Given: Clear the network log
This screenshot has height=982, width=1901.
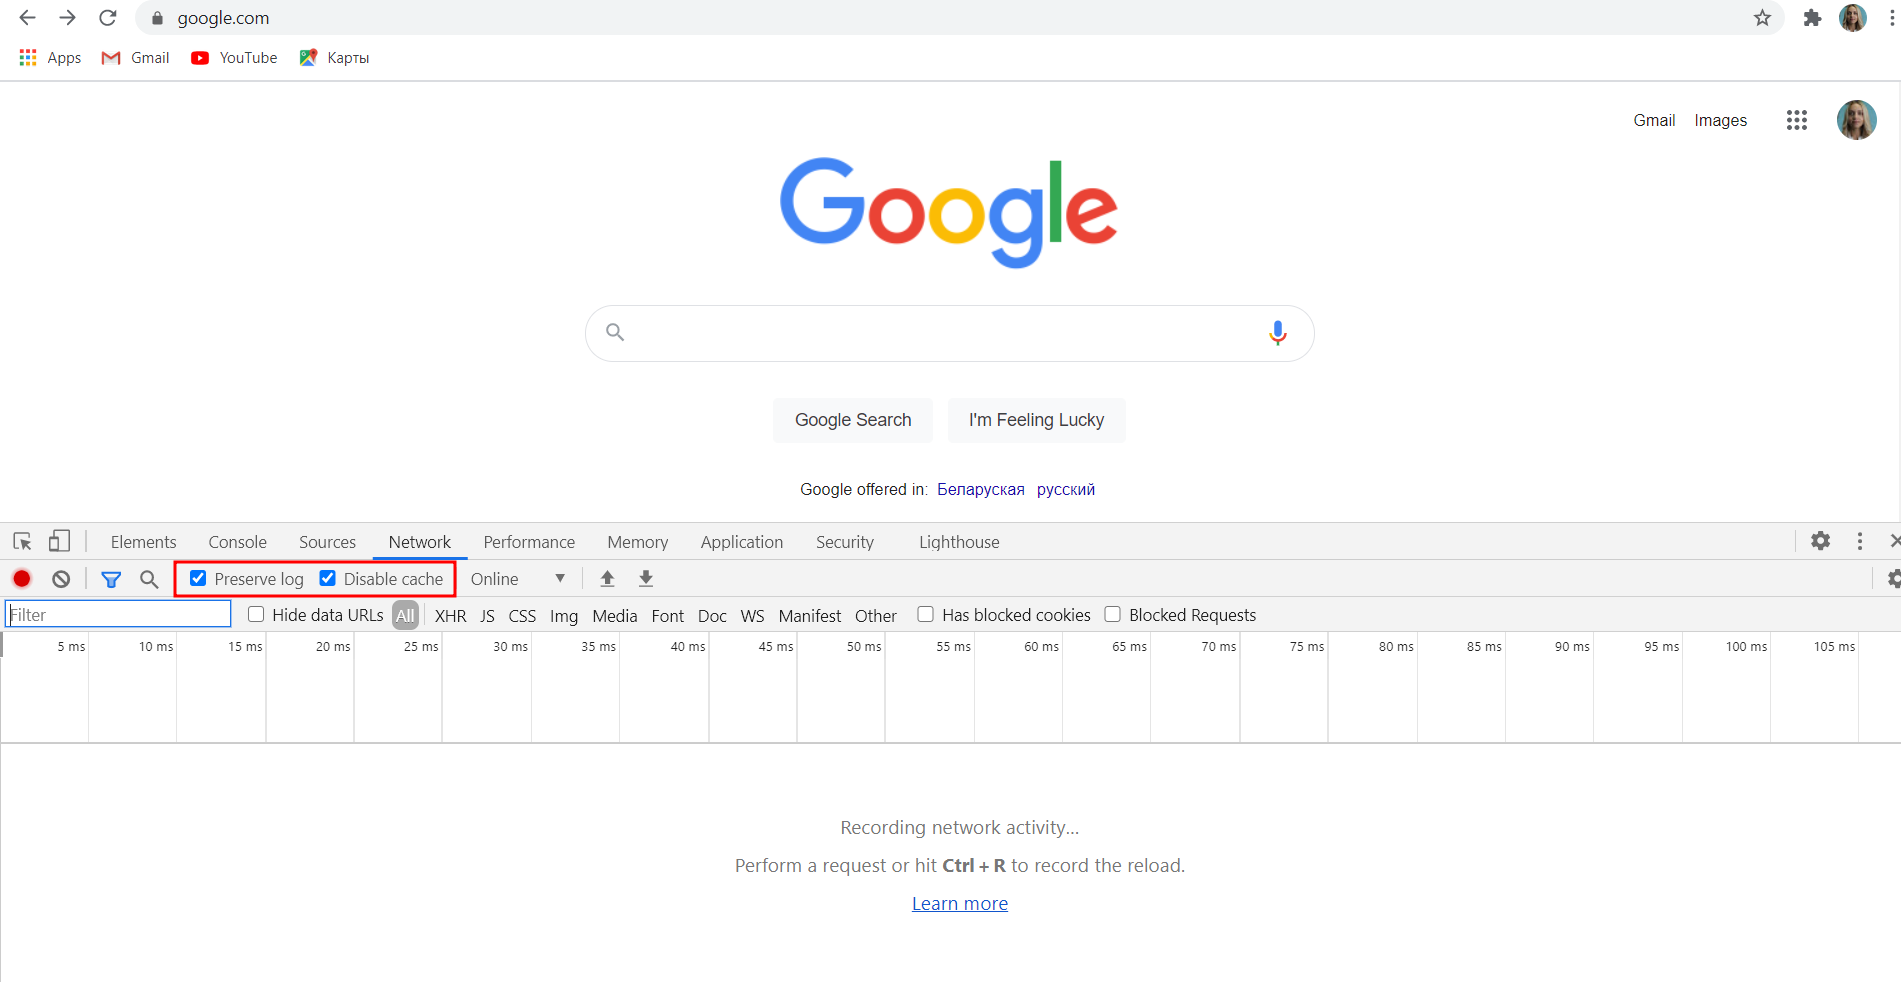Looking at the screenshot, I should point(61,579).
